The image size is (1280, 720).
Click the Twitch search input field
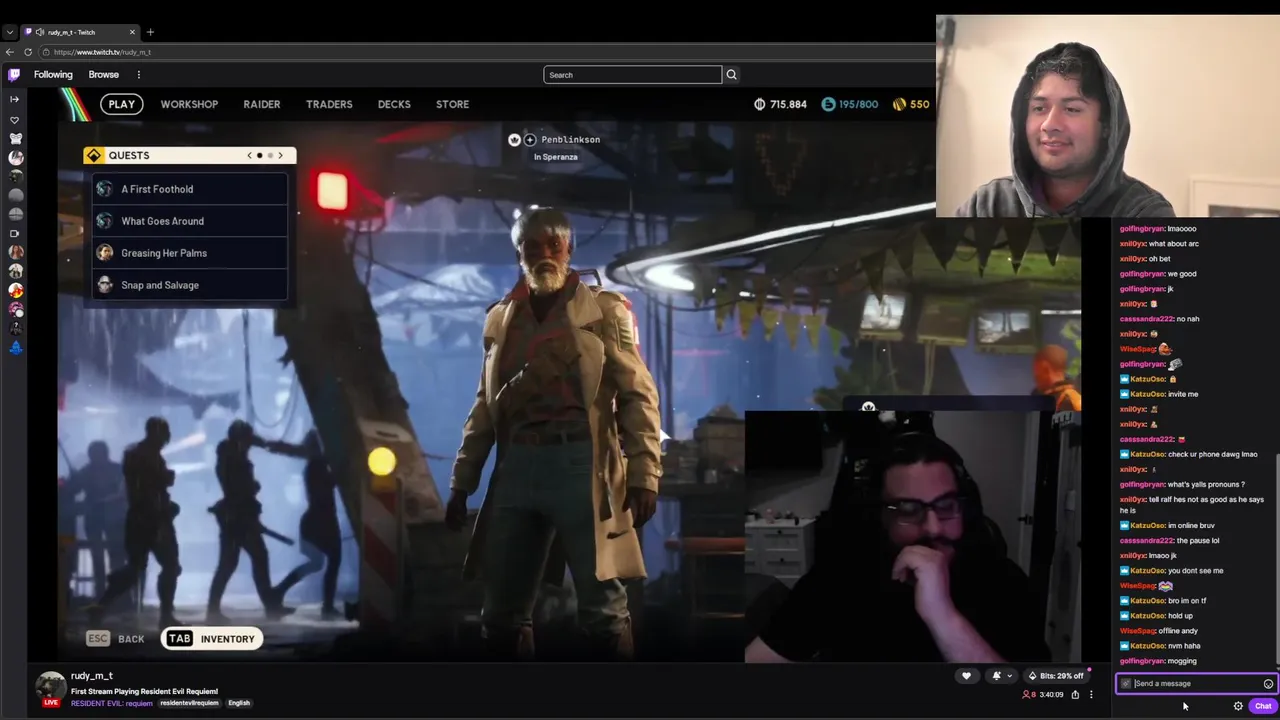[632, 75]
